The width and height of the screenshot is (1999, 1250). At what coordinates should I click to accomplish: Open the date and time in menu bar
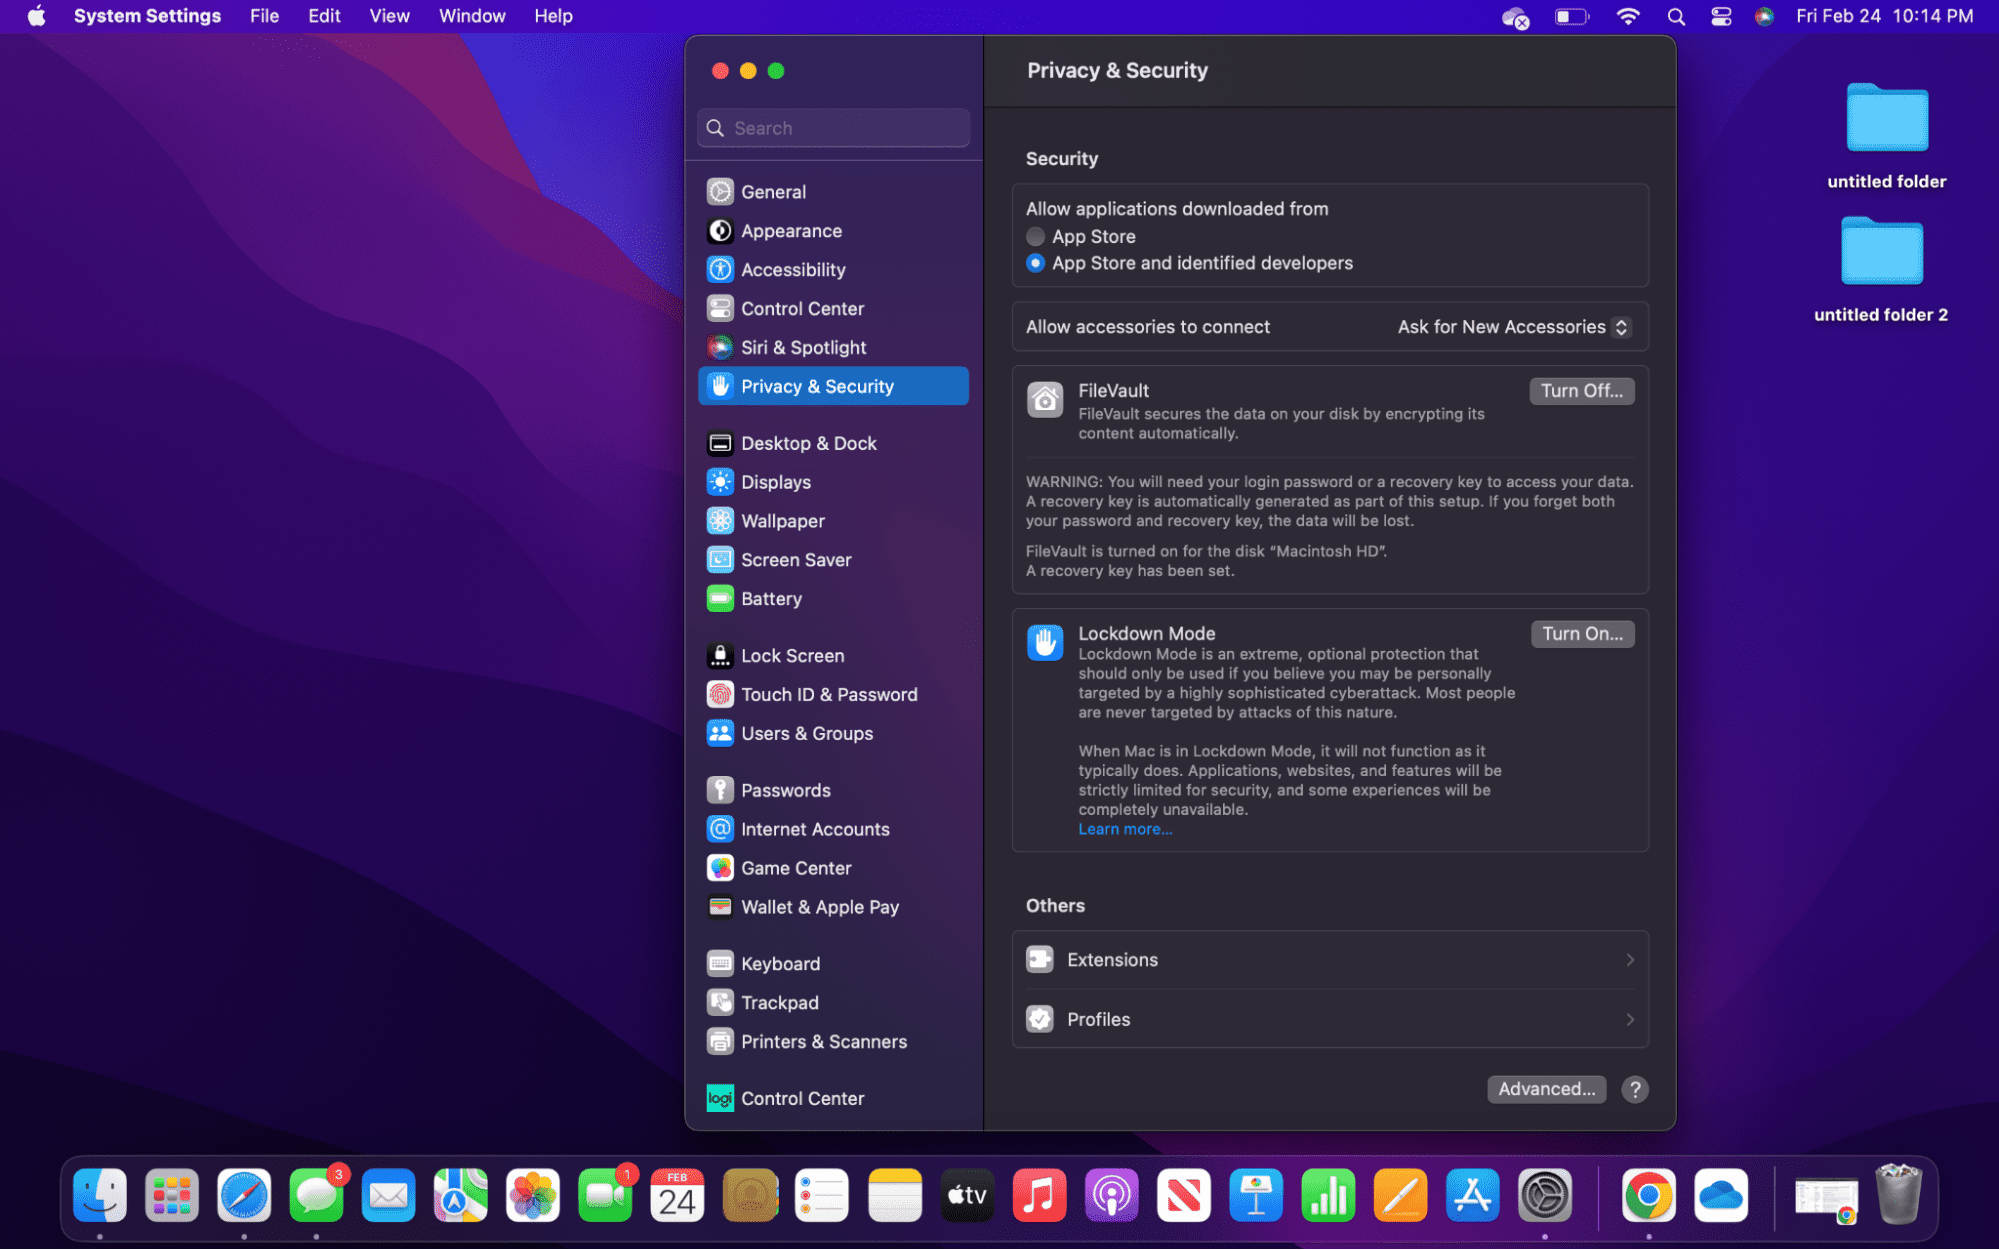click(1884, 16)
